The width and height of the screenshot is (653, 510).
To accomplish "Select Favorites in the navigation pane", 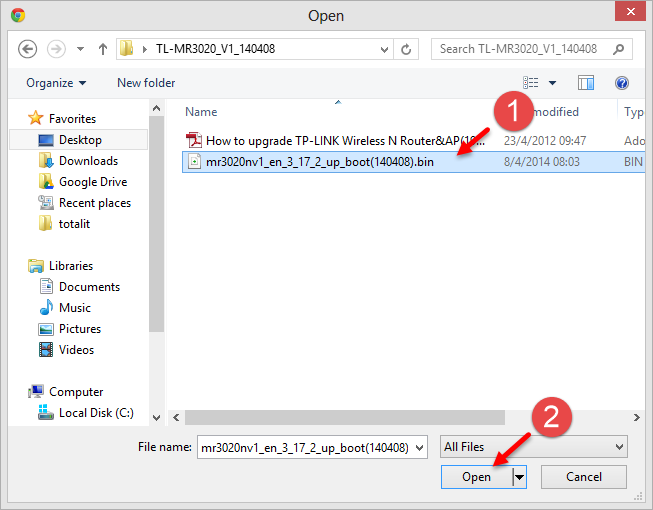I will point(72,119).
